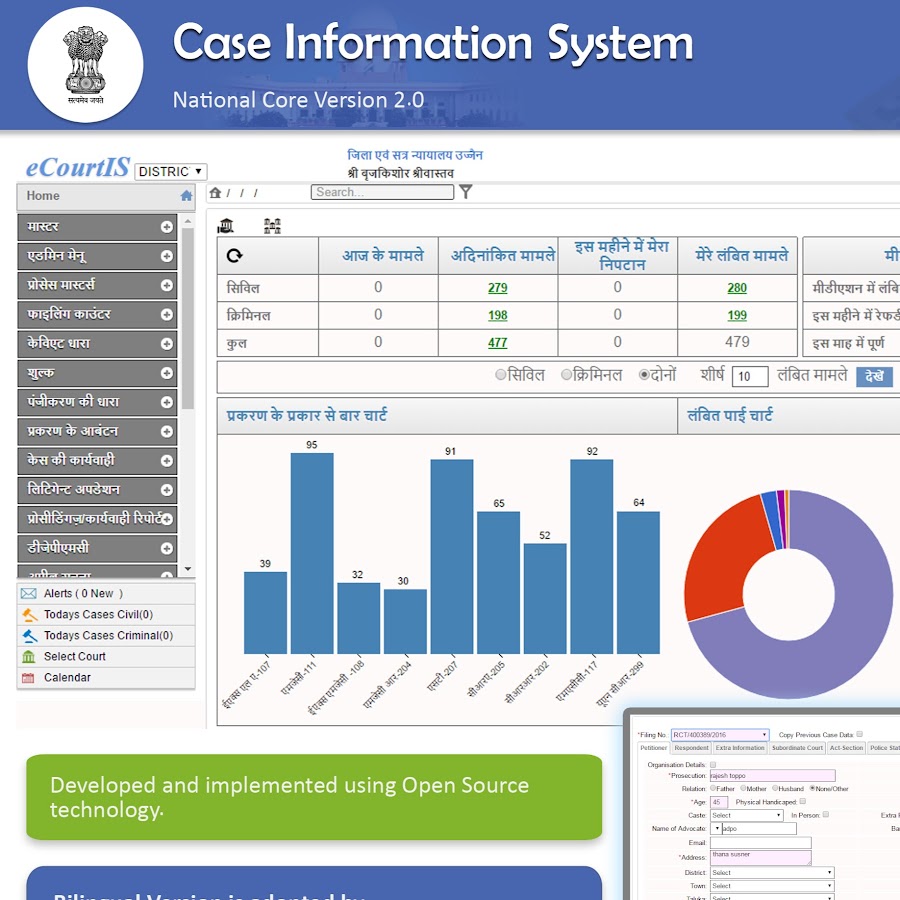Click the Todays Cases Civil gavel icon
This screenshot has height=900, width=900.
click(x=29, y=615)
